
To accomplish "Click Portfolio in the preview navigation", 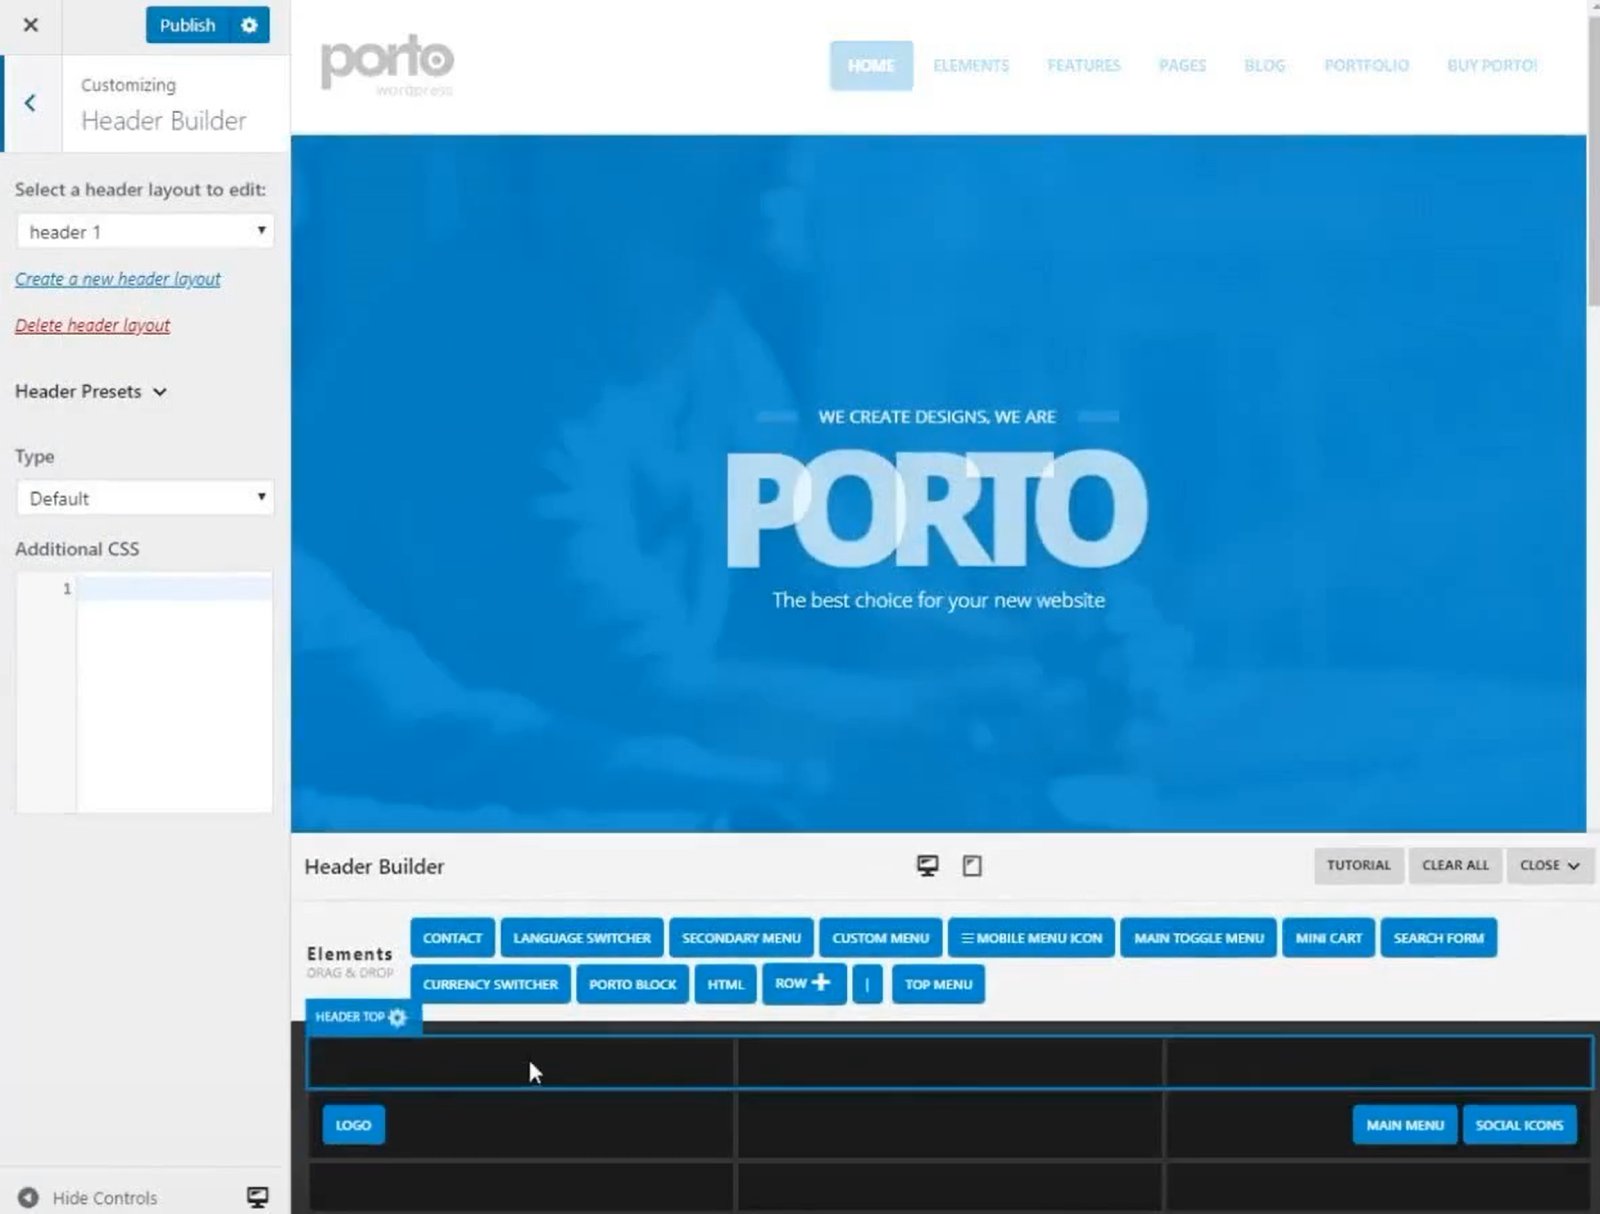I will (1366, 65).
